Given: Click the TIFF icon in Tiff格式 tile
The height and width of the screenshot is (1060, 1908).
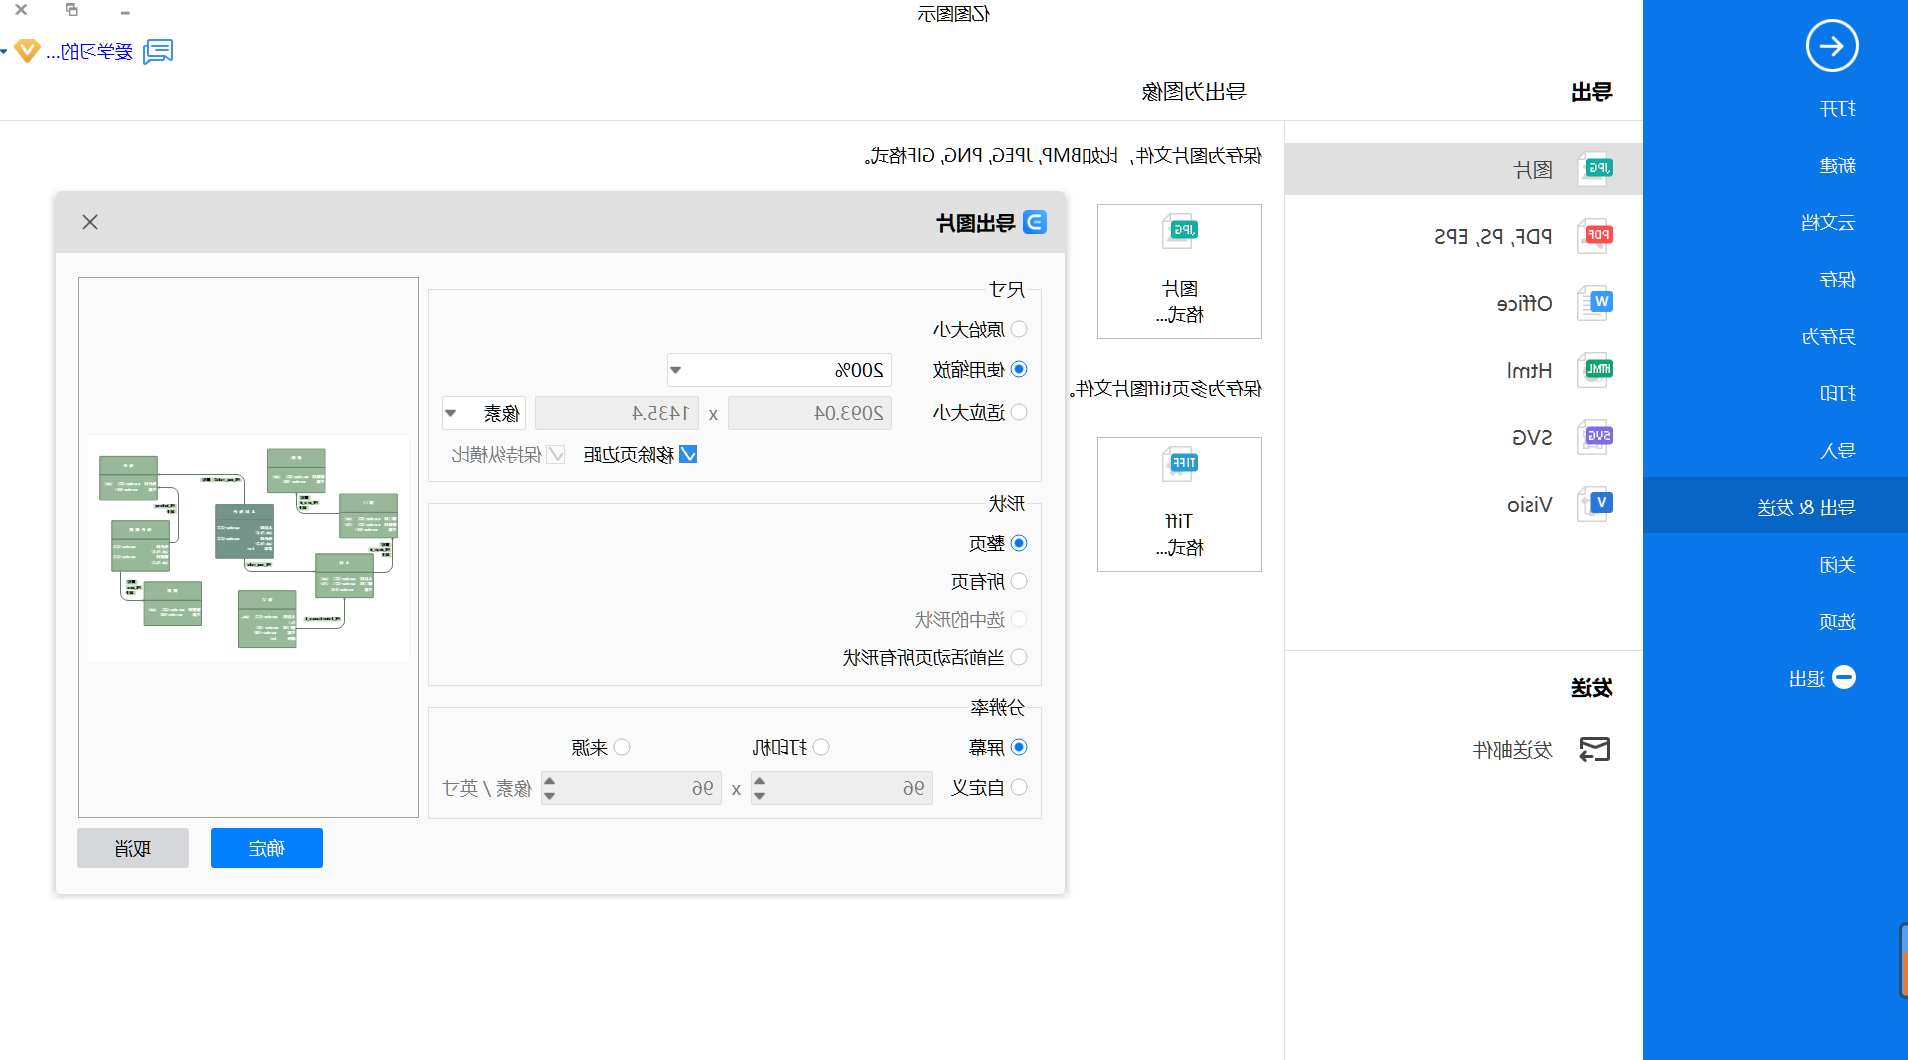Looking at the screenshot, I should (1180, 464).
